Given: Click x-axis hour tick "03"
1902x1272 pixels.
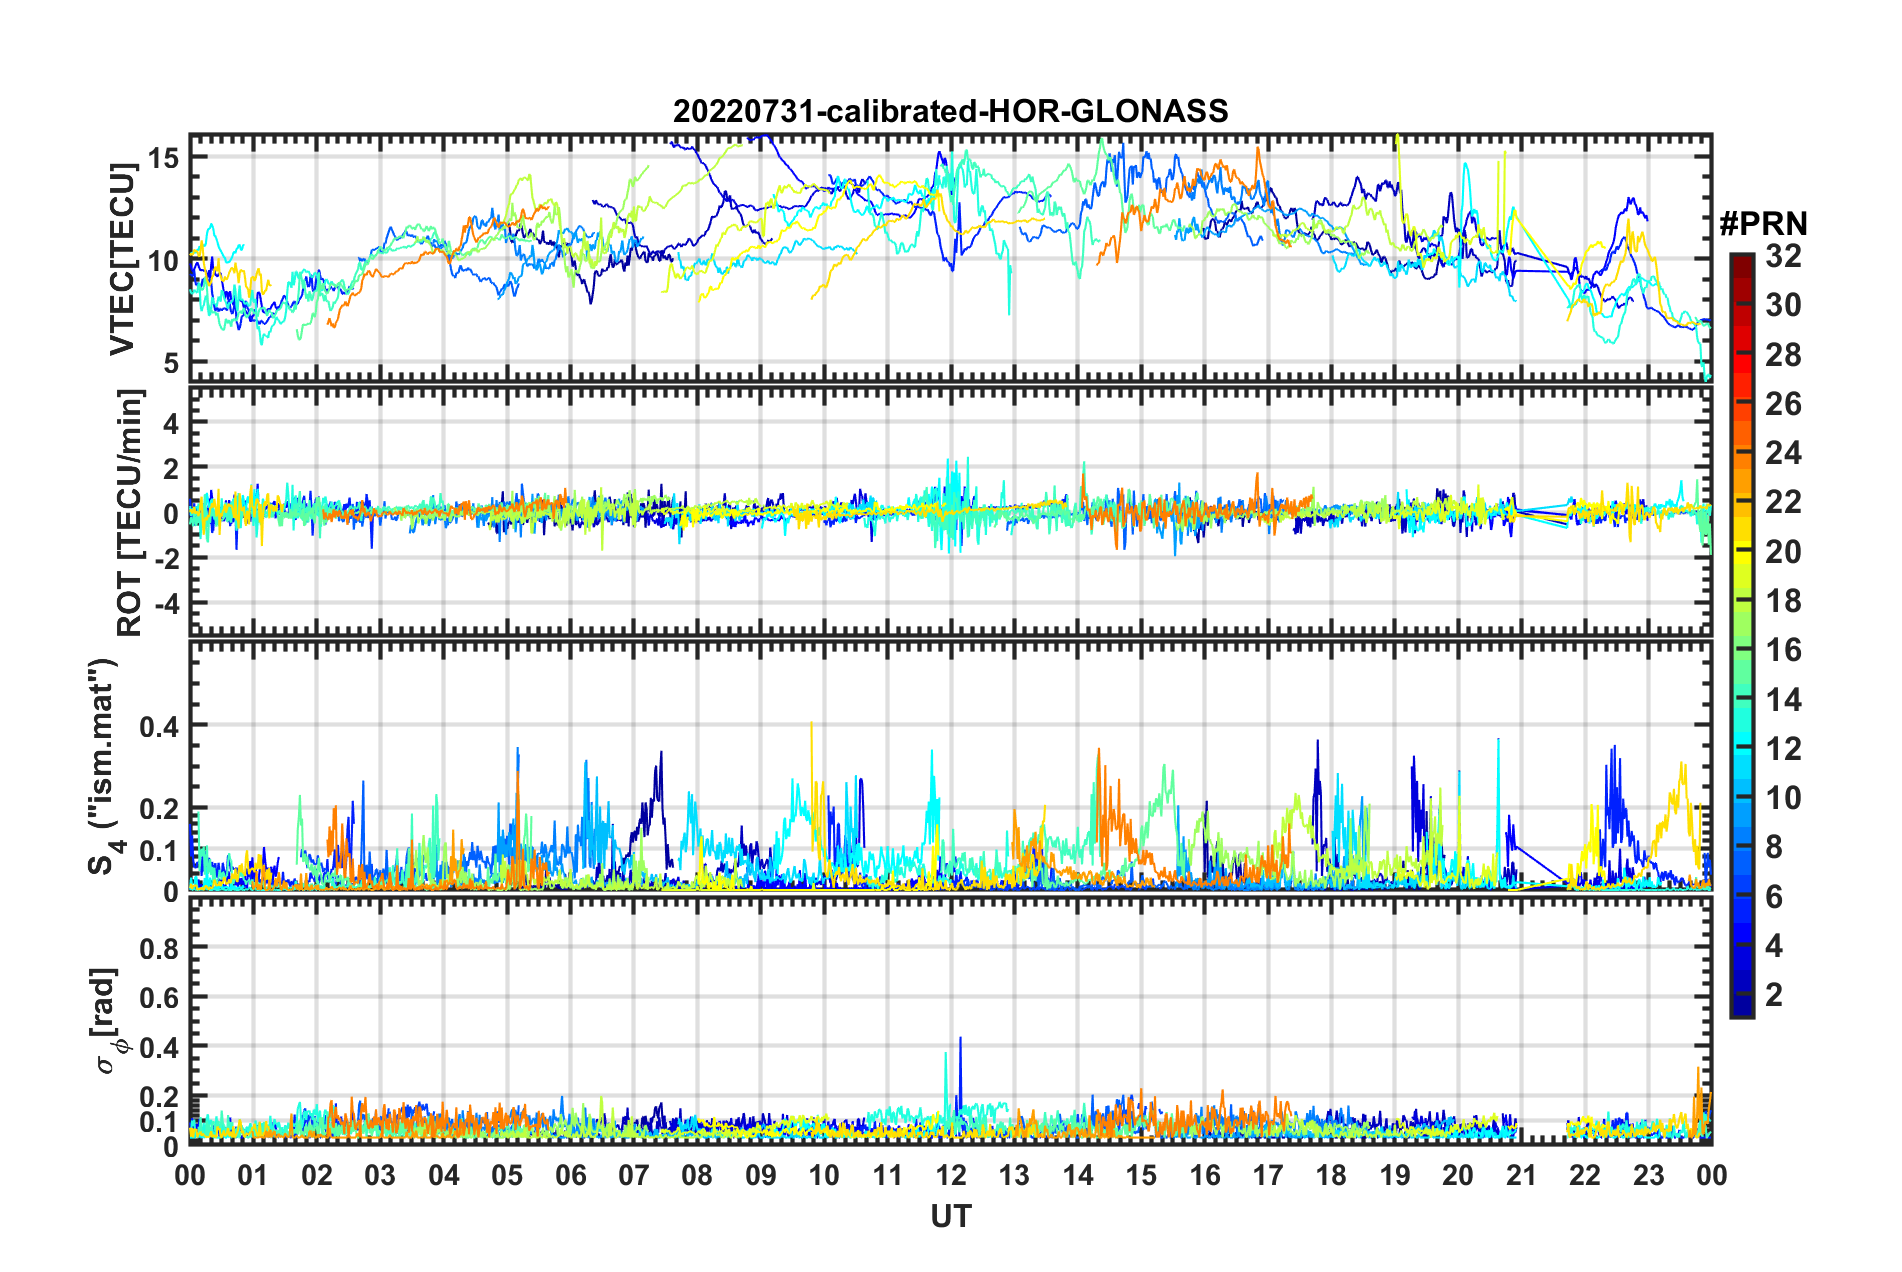Looking at the screenshot, I should click(380, 1175).
